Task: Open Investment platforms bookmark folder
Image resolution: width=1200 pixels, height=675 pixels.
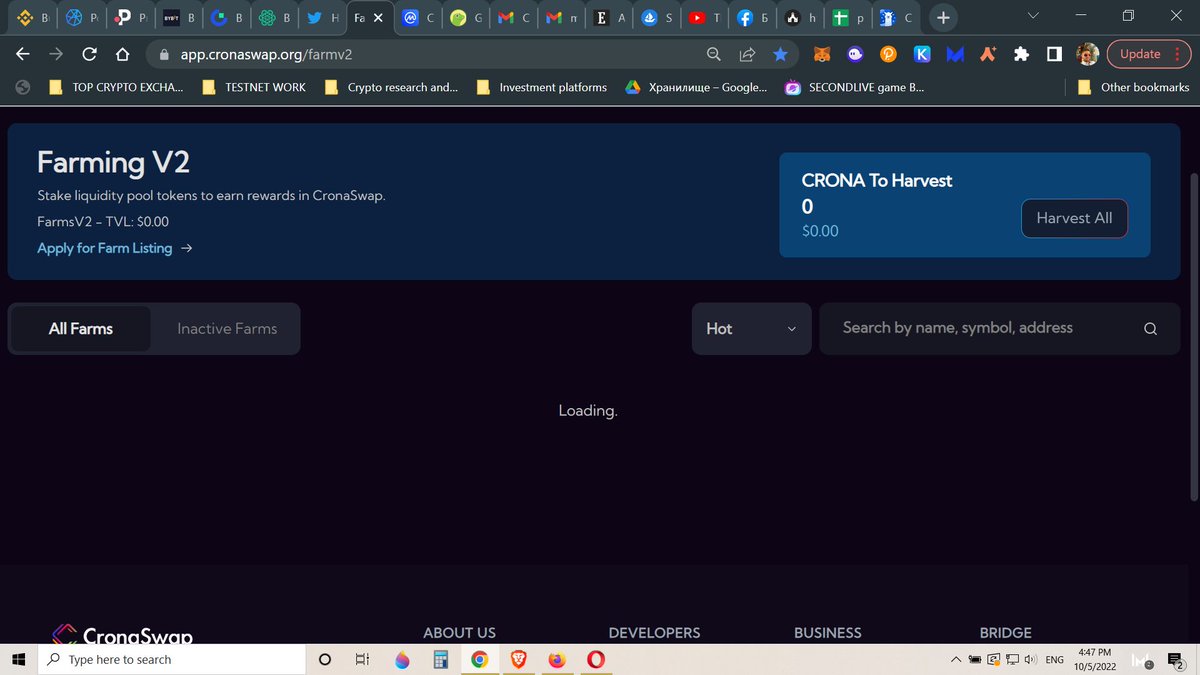Action: point(542,87)
